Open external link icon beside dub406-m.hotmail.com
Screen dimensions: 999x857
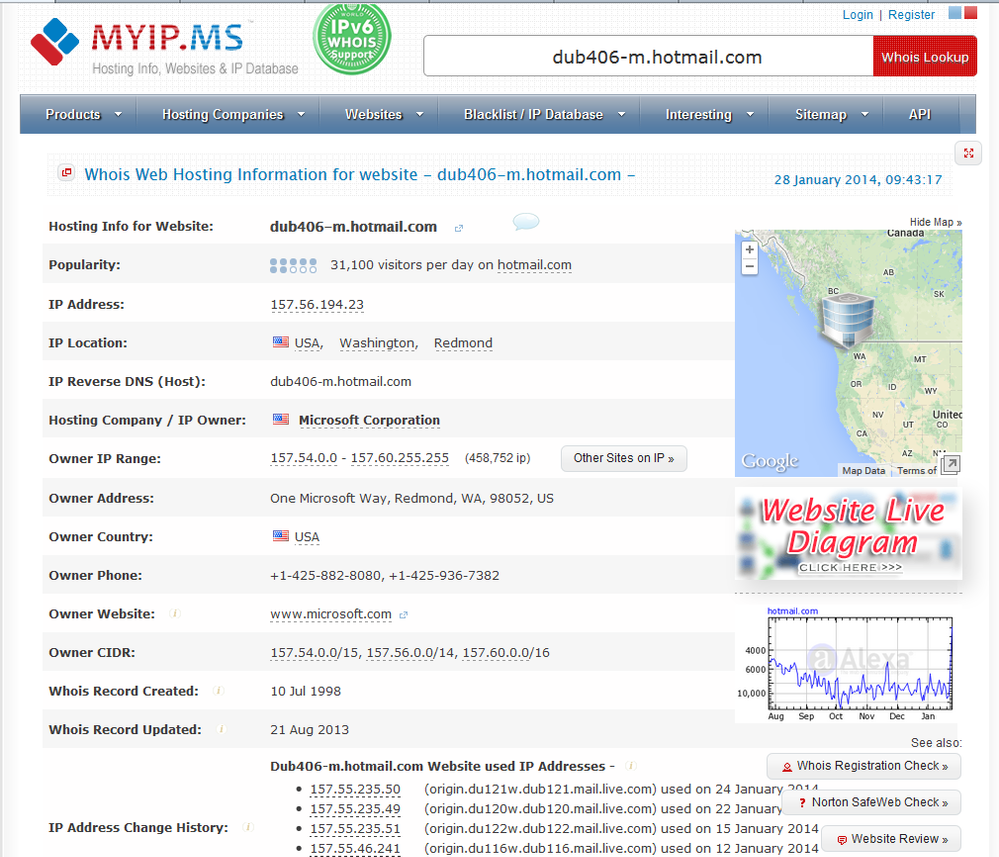click(459, 228)
